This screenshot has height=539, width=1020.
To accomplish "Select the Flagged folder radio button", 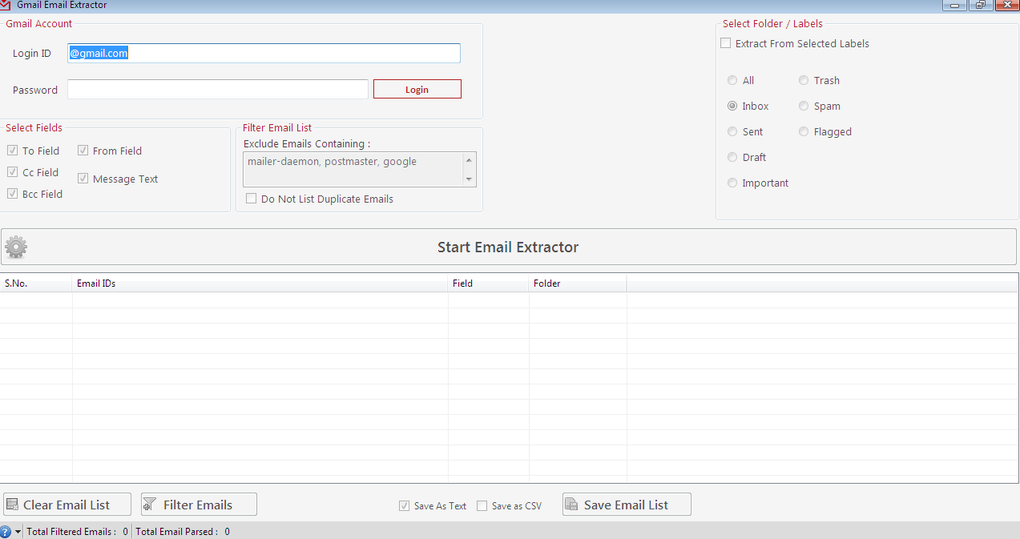I will [804, 131].
